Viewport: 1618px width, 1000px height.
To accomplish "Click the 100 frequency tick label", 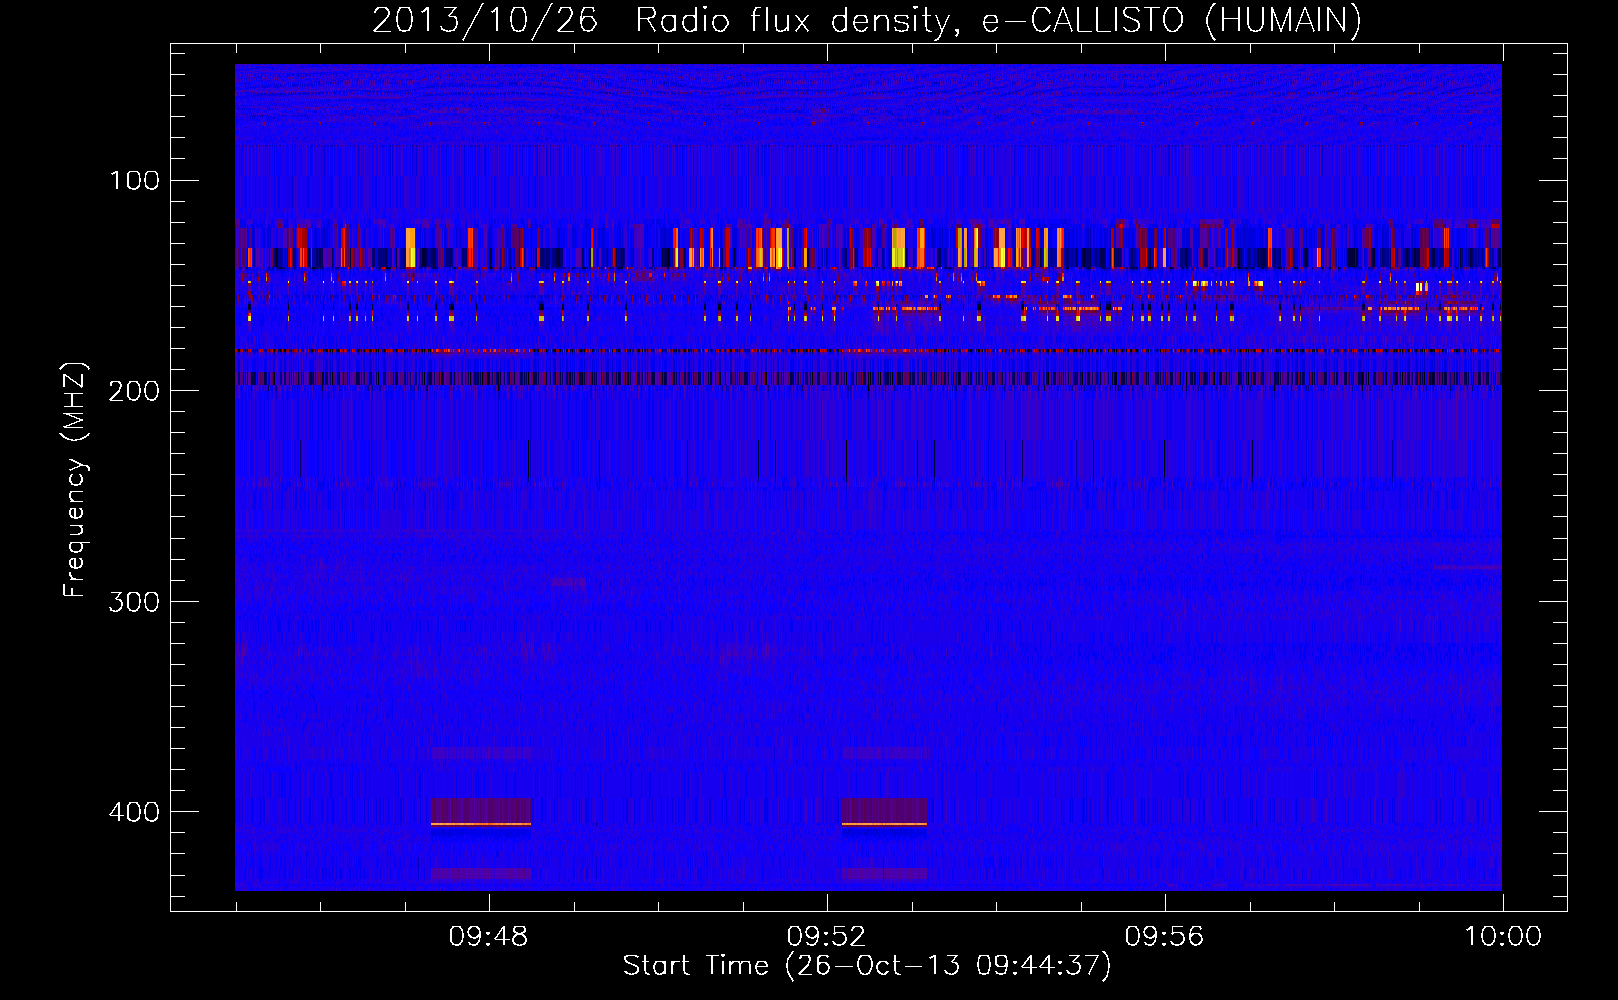I will (x=135, y=180).
